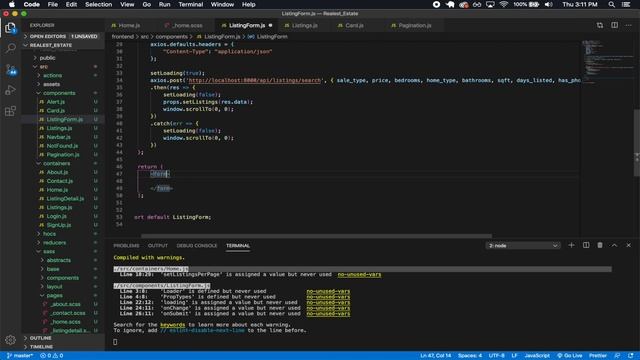640x360 pixels.
Task: Expand the actions folder
Action: pyautogui.click(x=52, y=76)
